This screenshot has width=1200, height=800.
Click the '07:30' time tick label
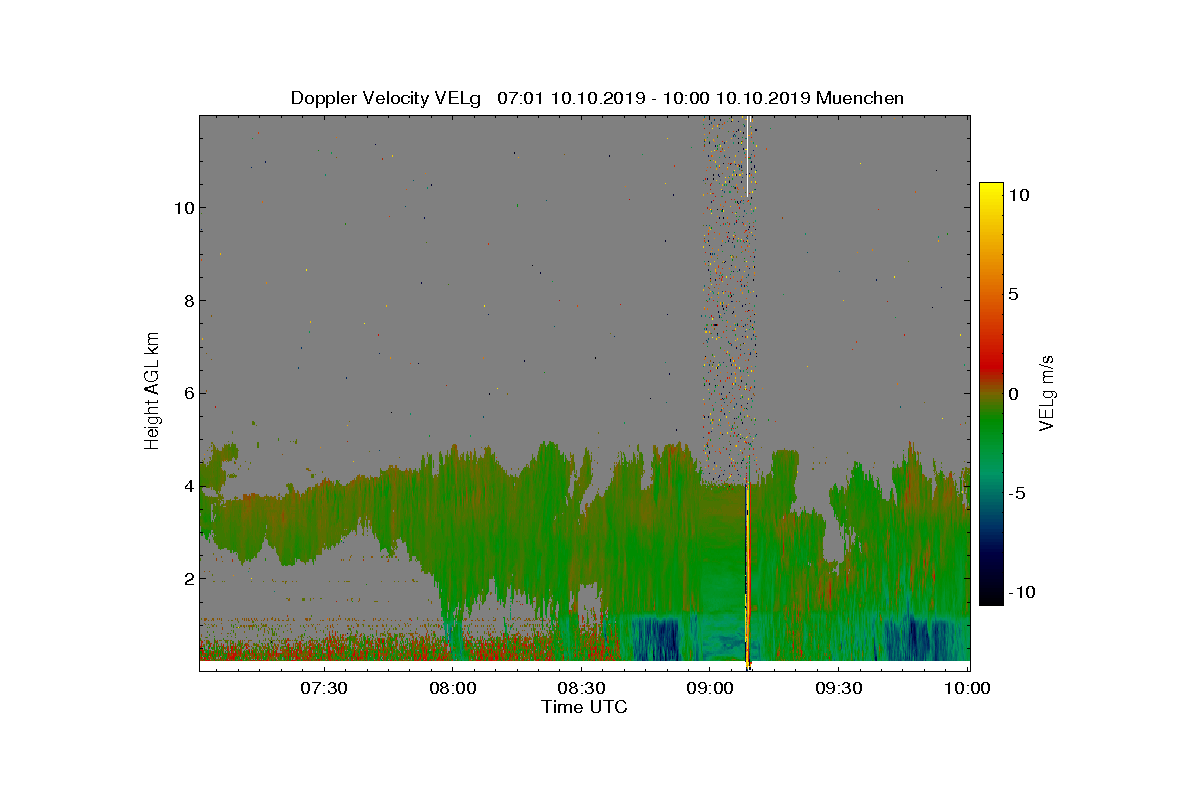(323, 688)
